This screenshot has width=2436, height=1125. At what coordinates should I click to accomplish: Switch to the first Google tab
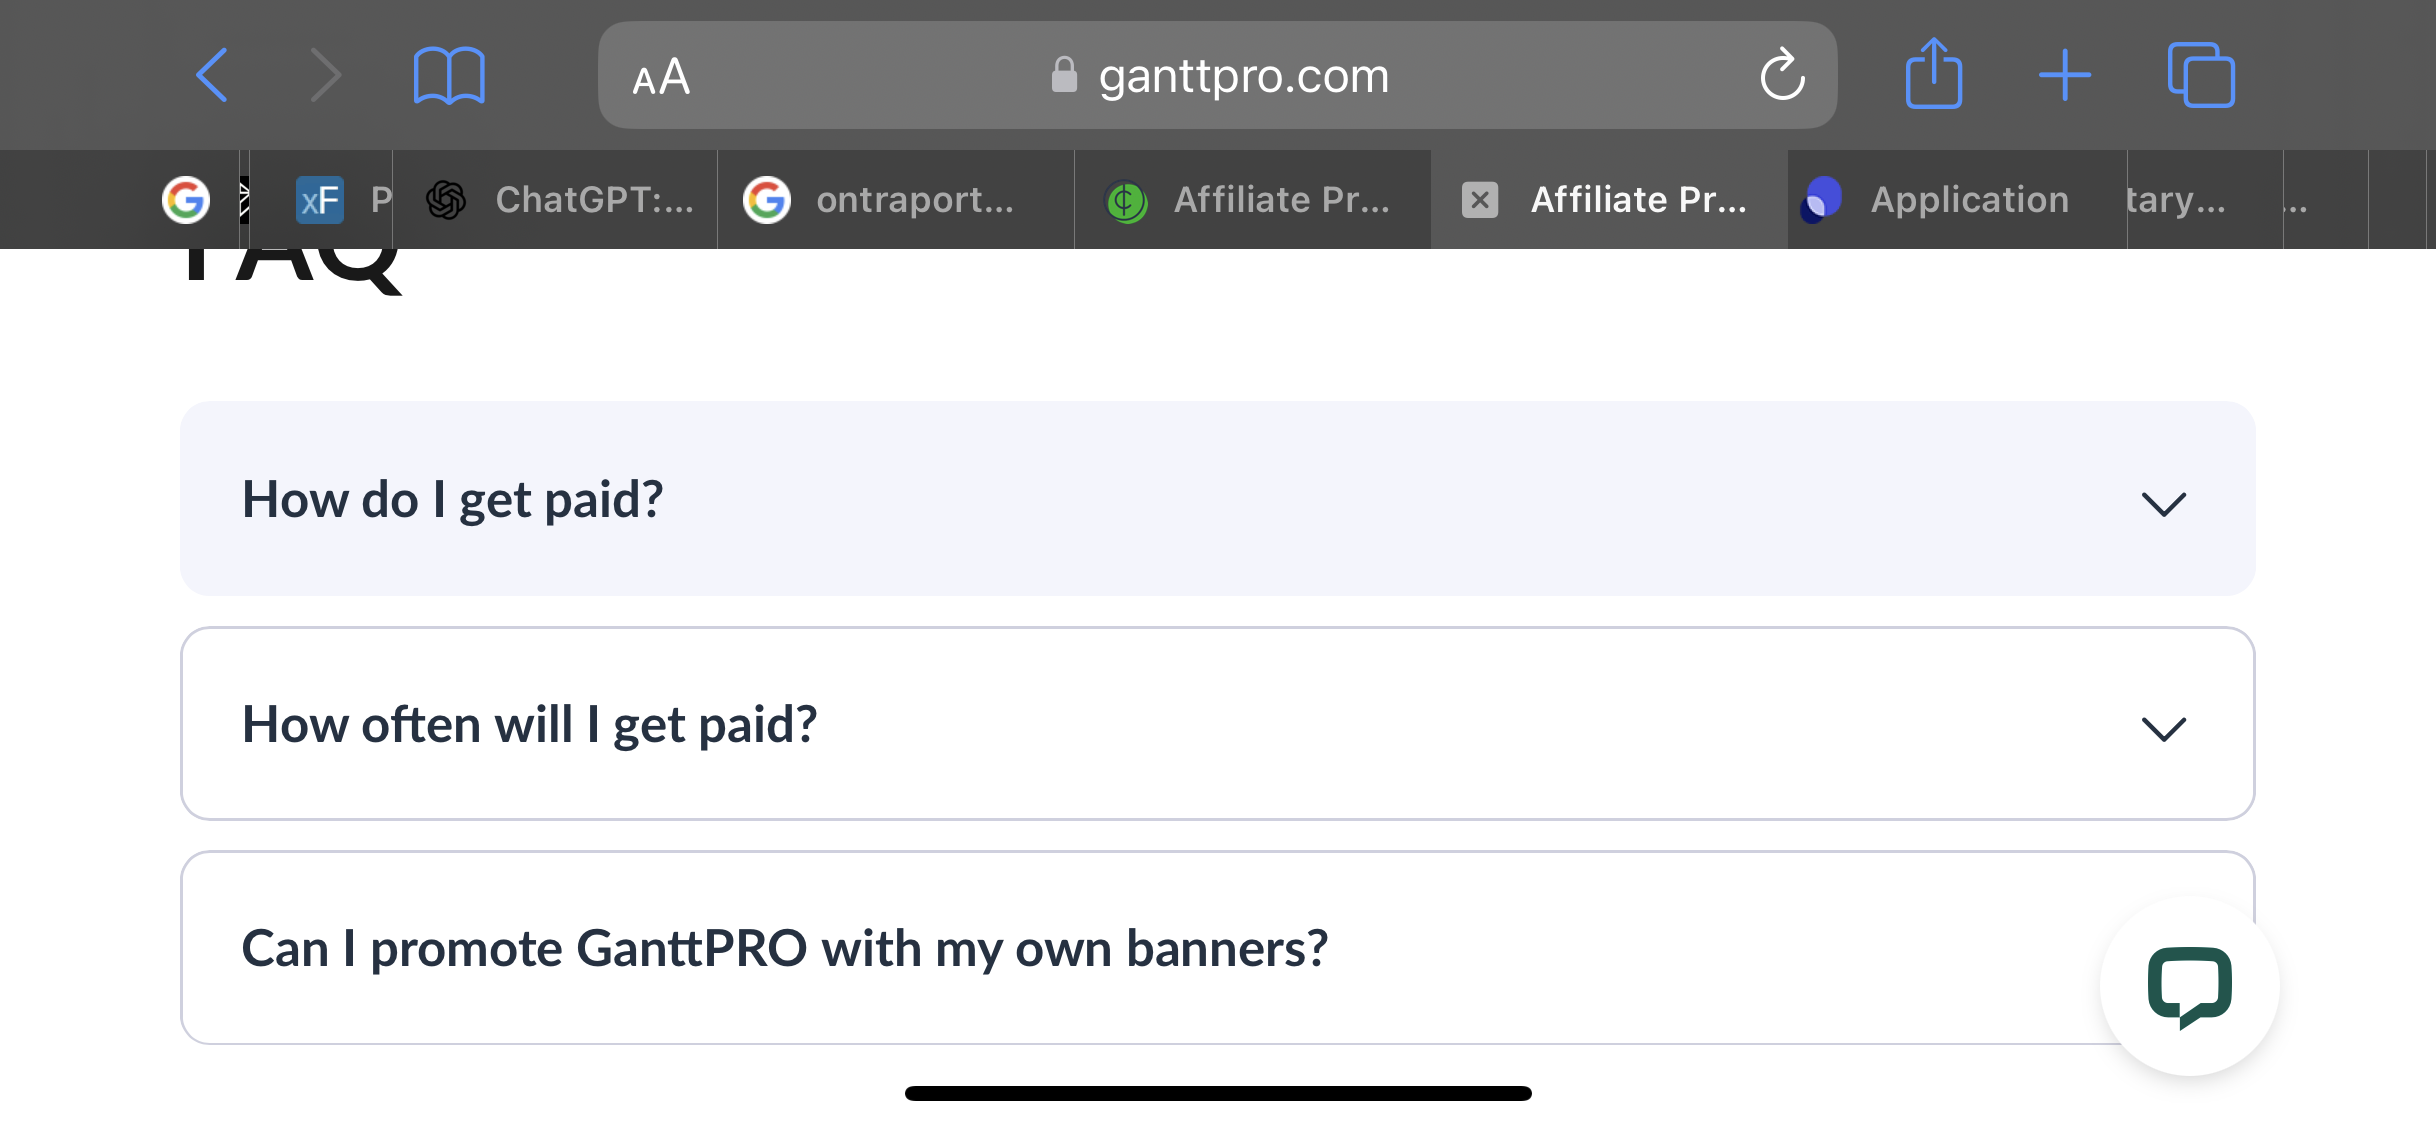[x=186, y=200]
